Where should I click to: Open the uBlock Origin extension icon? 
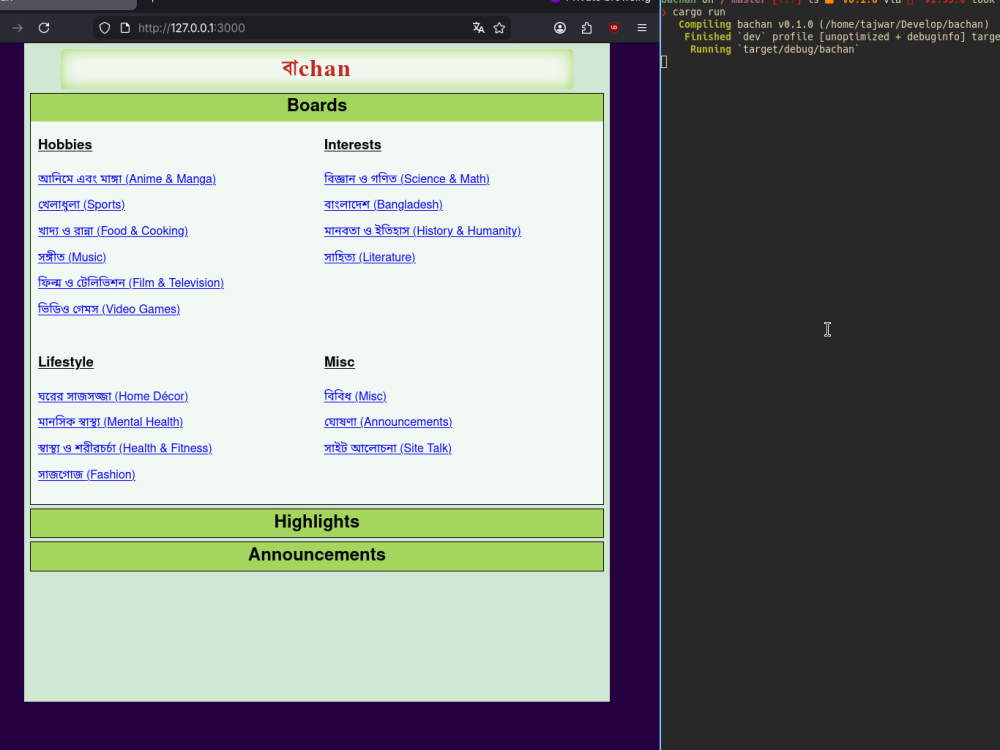tap(614, 28)
